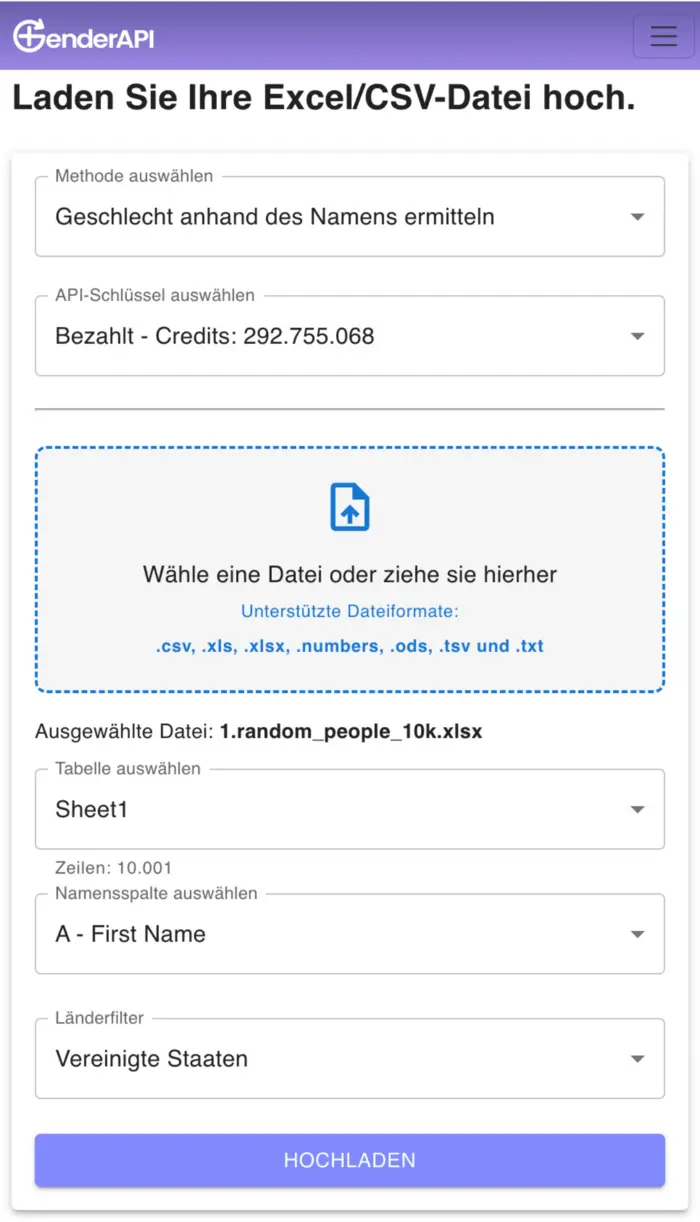Viewport: 700px width, 1222px height.
Task: Expand the 'Vereinigte Staaten' country filter
Action: click(x=152, y=1059)
